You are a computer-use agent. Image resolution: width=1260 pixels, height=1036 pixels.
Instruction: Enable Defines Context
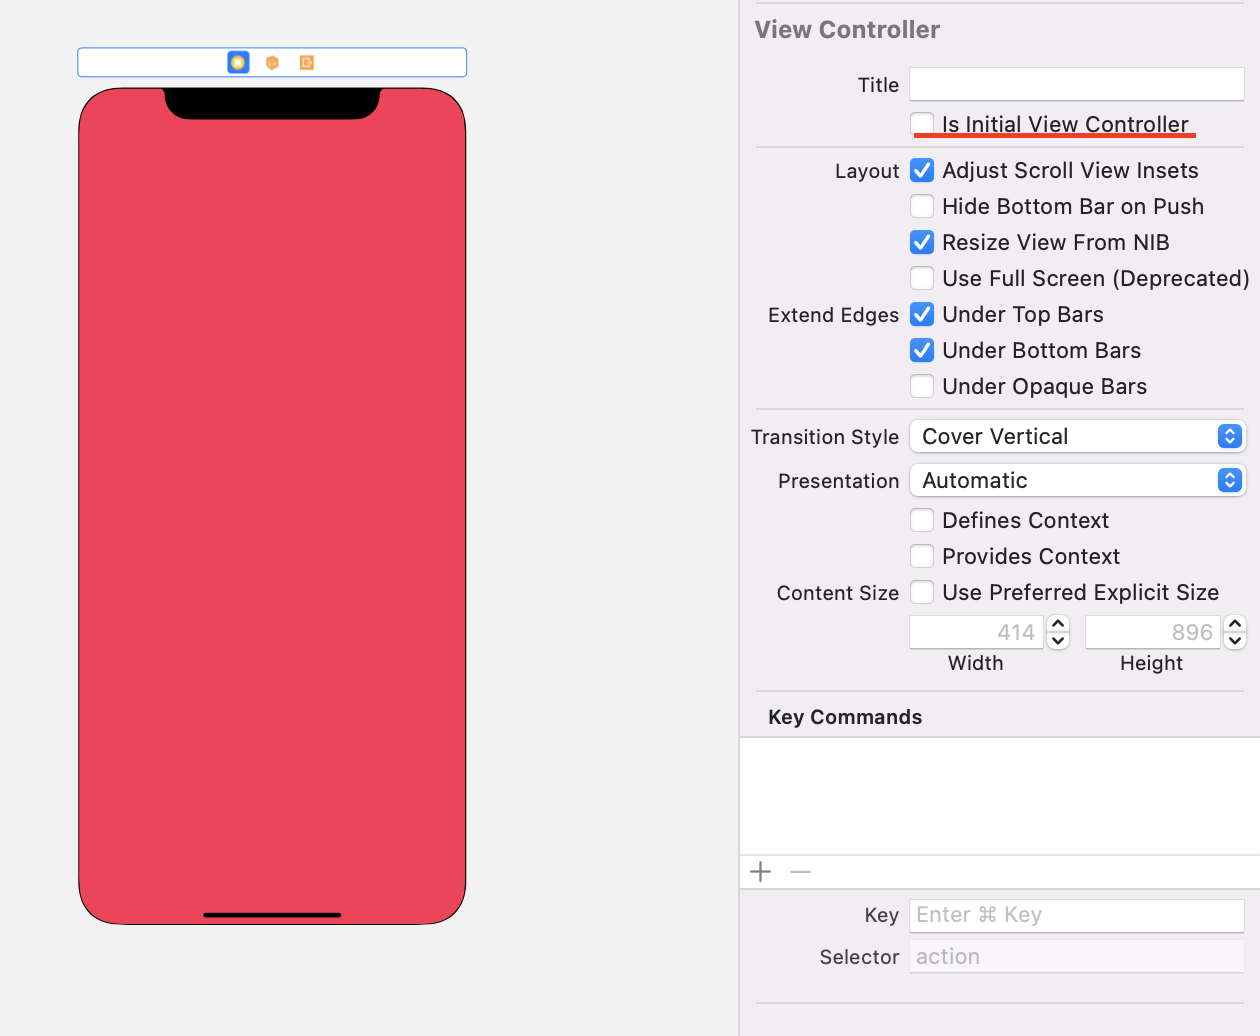pyautogui.click(x=922, y=520)
